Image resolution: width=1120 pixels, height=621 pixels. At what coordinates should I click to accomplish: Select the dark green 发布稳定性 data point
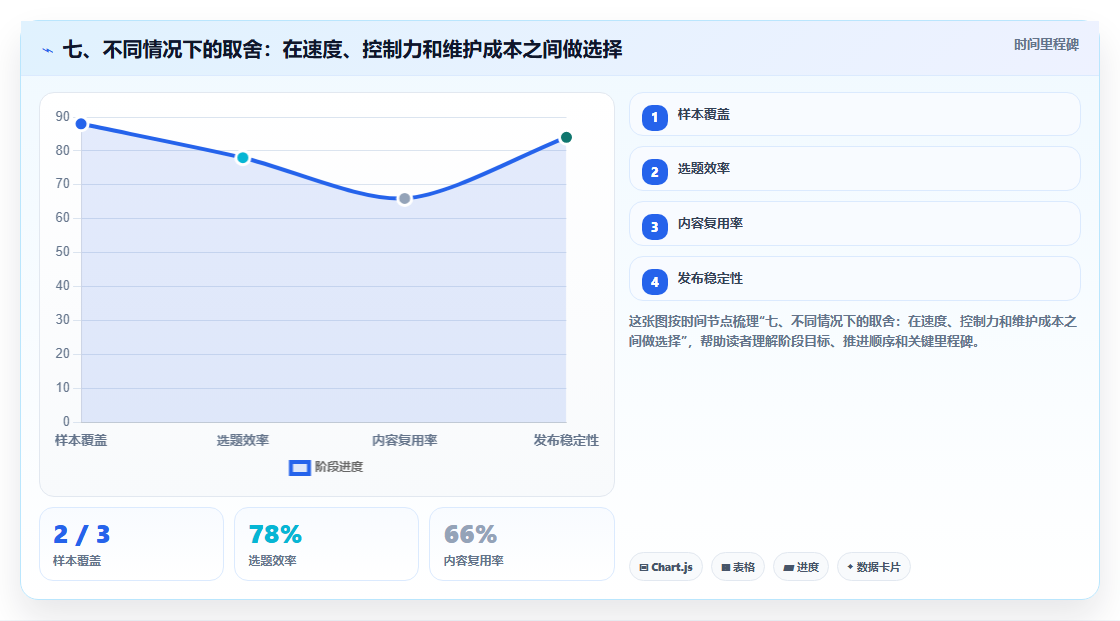click(x=566, y=137)
